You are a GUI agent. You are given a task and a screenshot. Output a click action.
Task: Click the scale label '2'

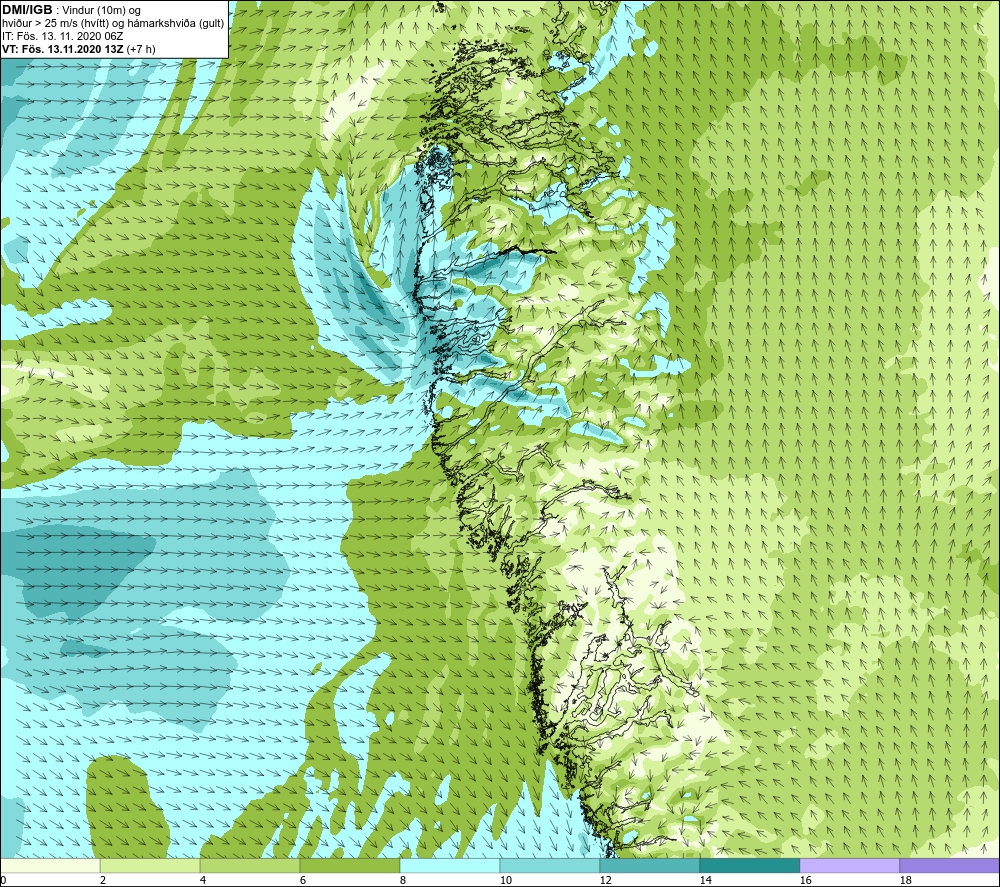(103, 881)
